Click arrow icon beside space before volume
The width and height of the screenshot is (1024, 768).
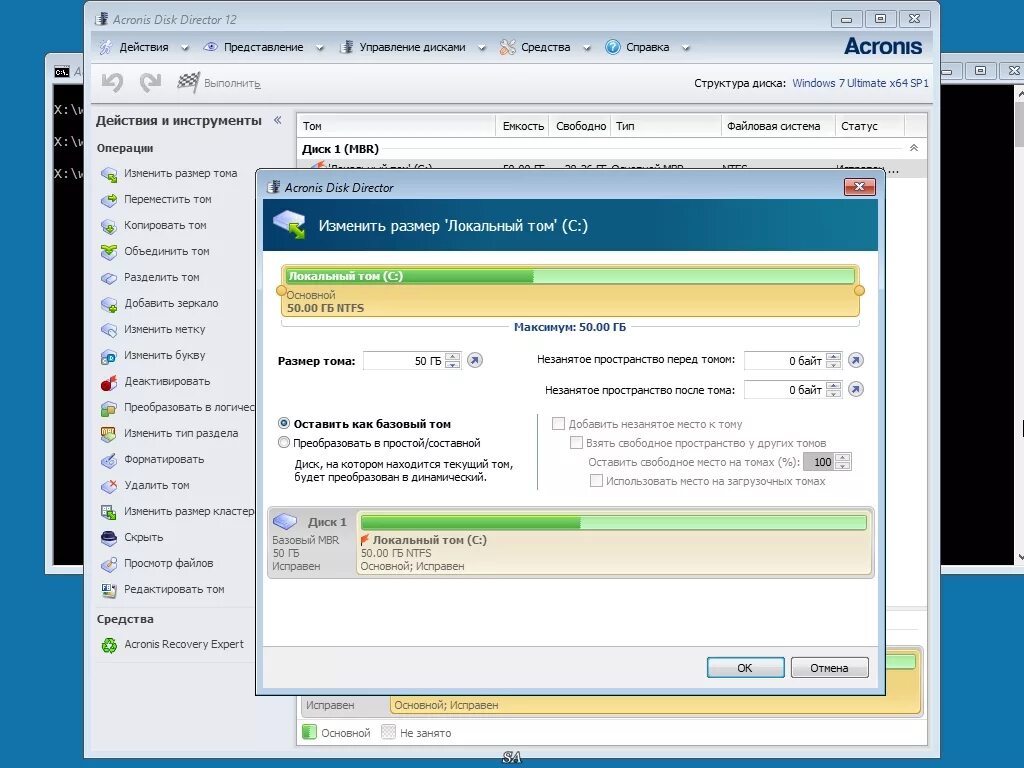click(856, 360)
